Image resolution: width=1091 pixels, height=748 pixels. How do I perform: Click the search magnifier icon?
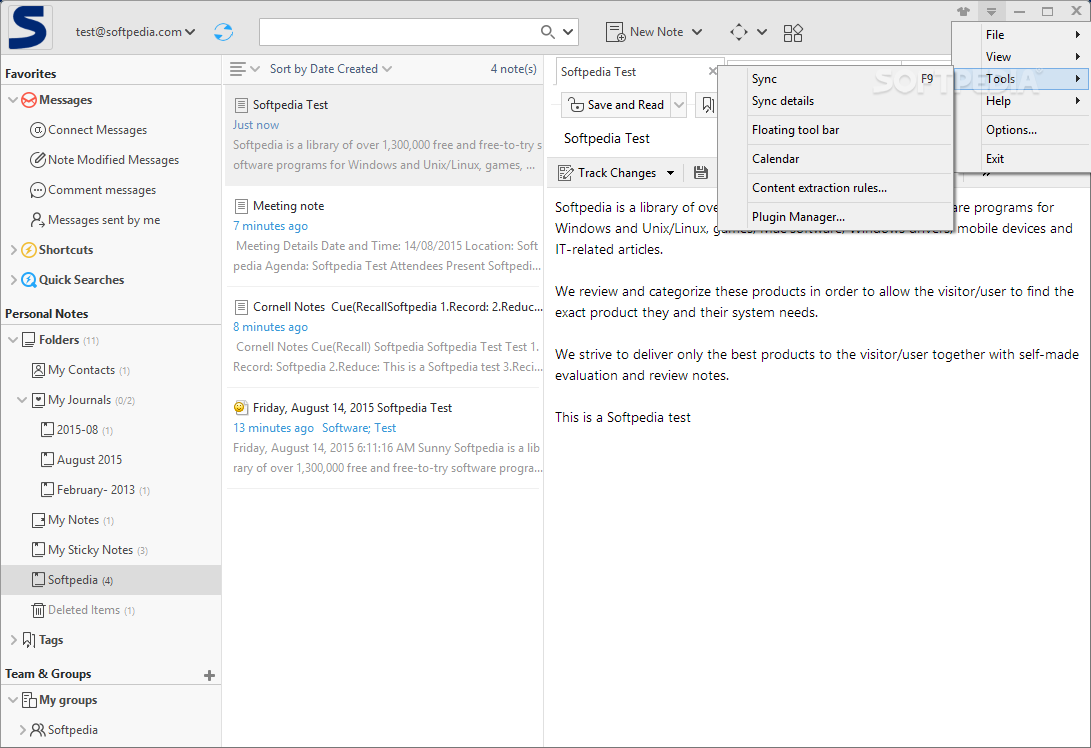pyautogui.click(x=548, y=32)
